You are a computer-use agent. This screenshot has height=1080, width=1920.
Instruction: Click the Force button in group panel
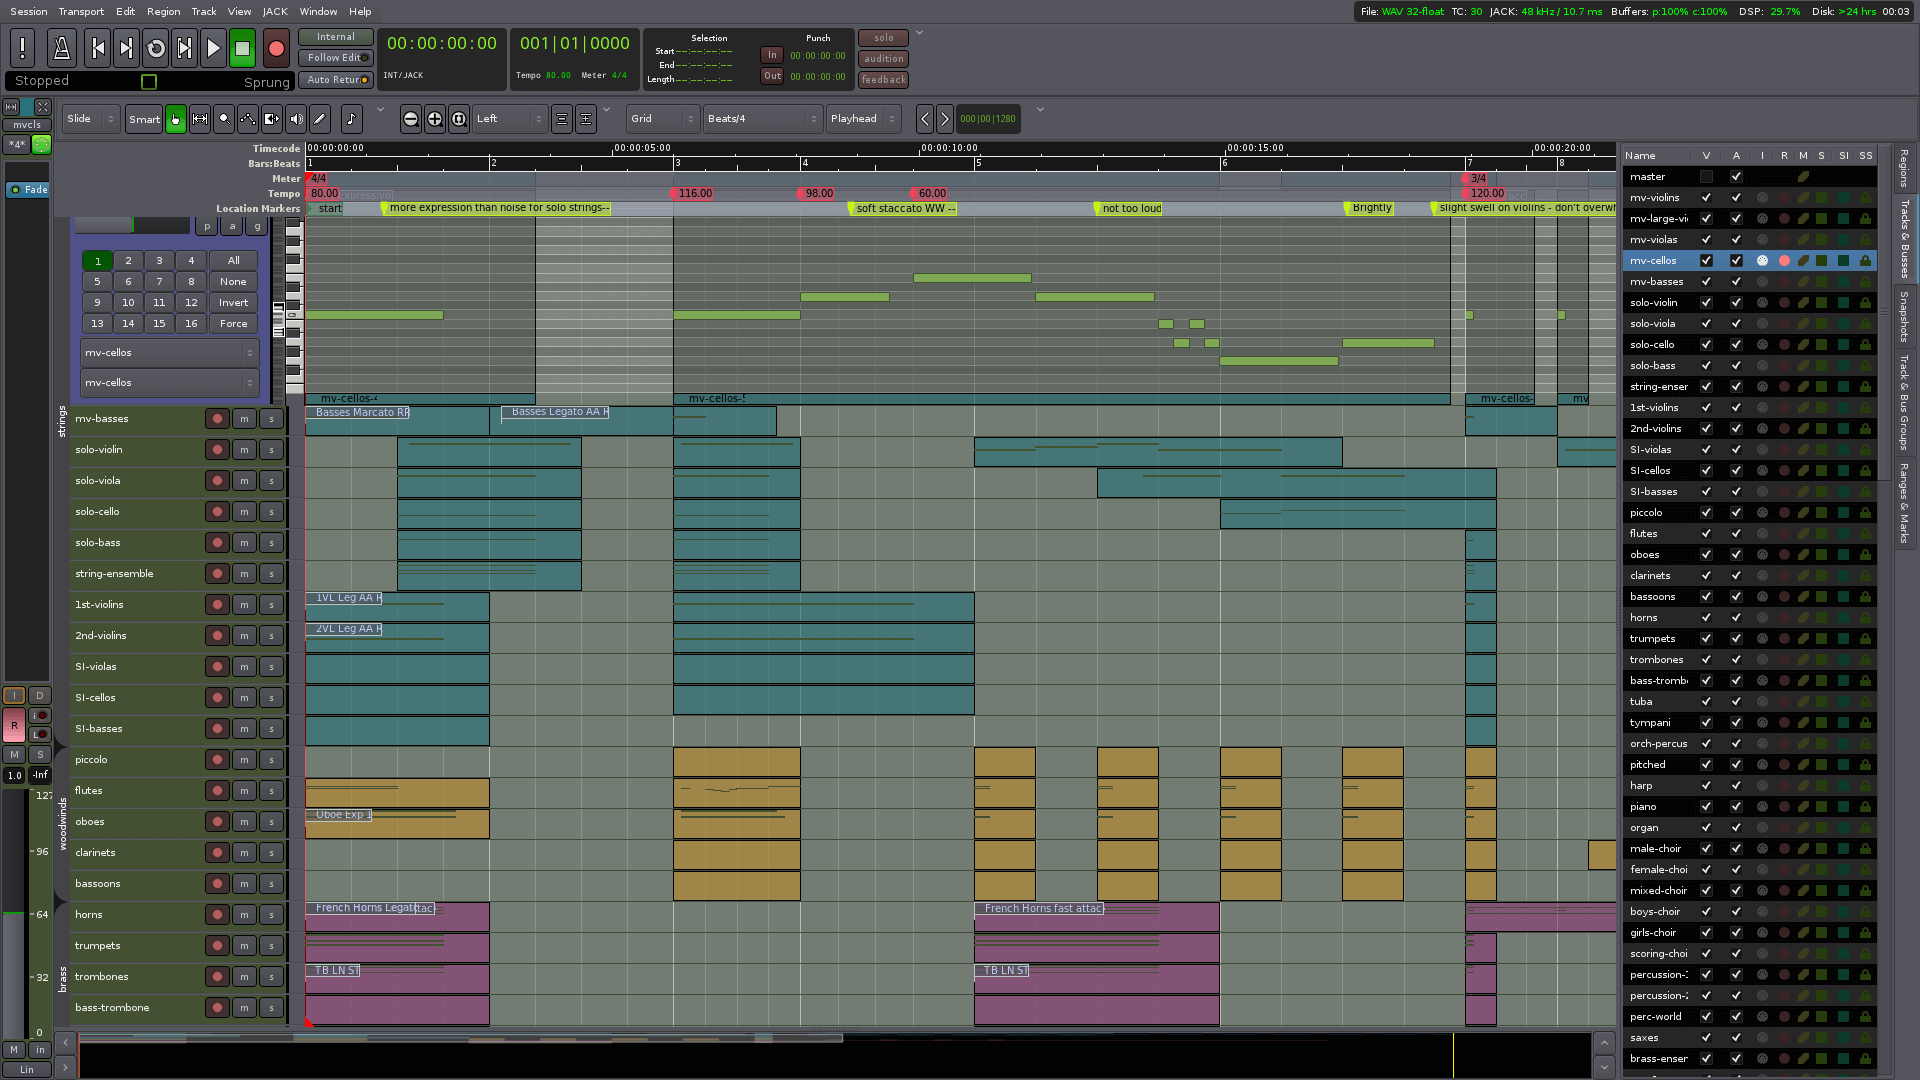[x=233, y=323]
